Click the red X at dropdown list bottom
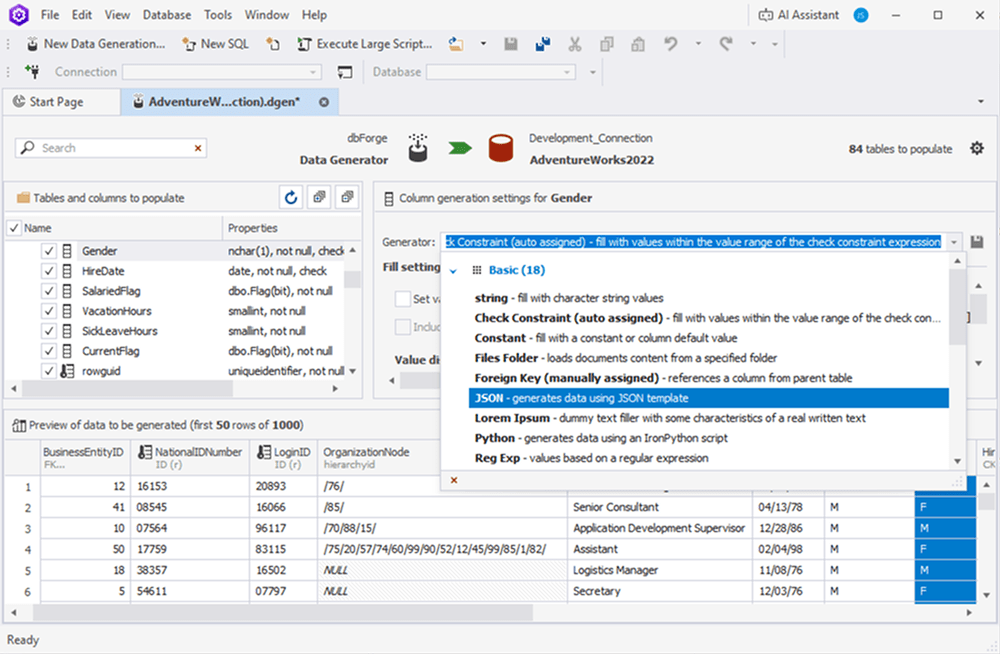The width and height of the screenshot is (1000, 654). [454, 480]
